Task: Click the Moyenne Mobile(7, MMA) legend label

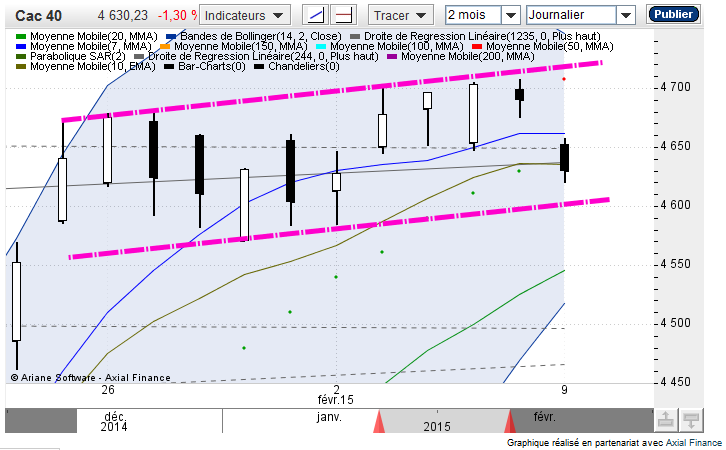Action: tap(91, 46)
